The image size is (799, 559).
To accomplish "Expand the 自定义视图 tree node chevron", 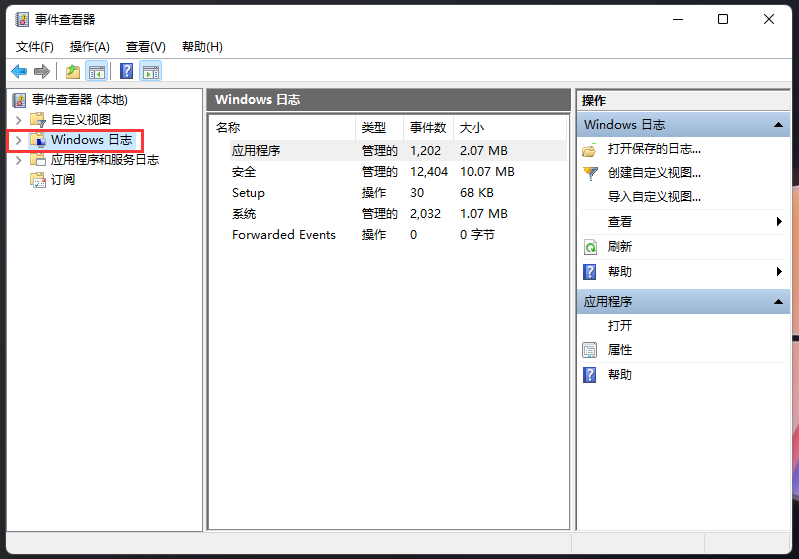I will pyautogui.click(x=19, y=120).
